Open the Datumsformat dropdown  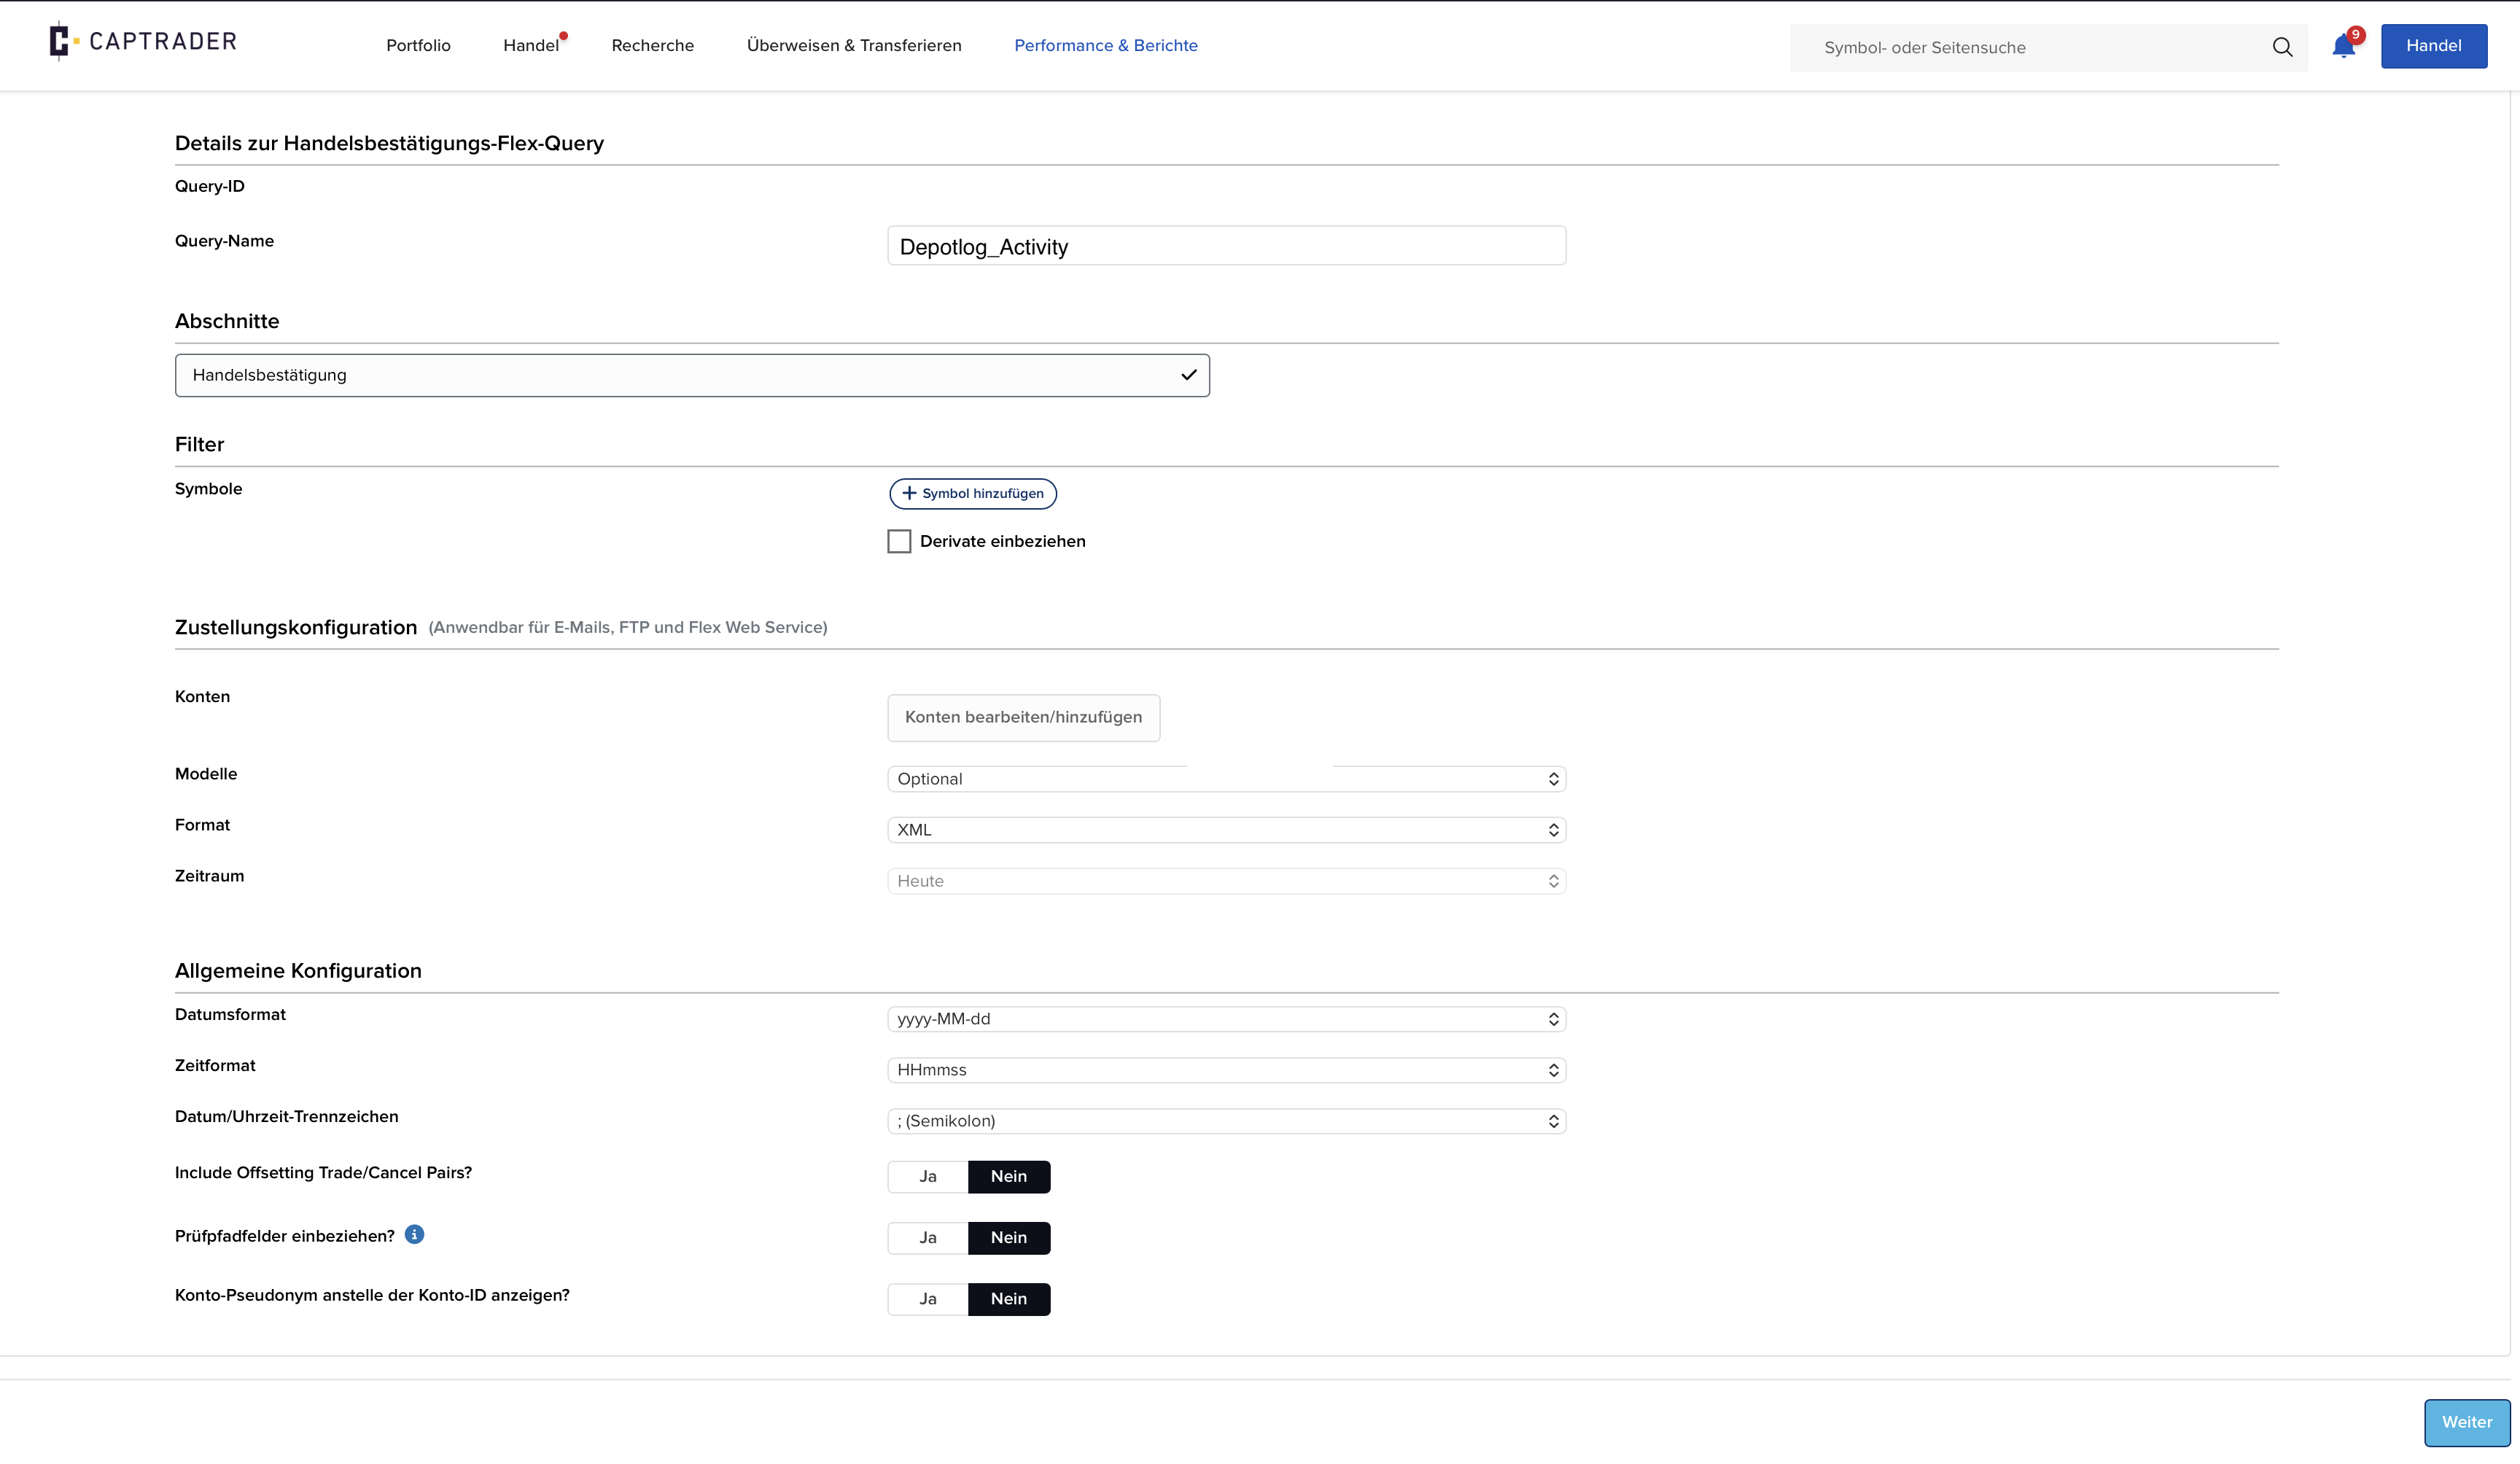(1226, 1019)
